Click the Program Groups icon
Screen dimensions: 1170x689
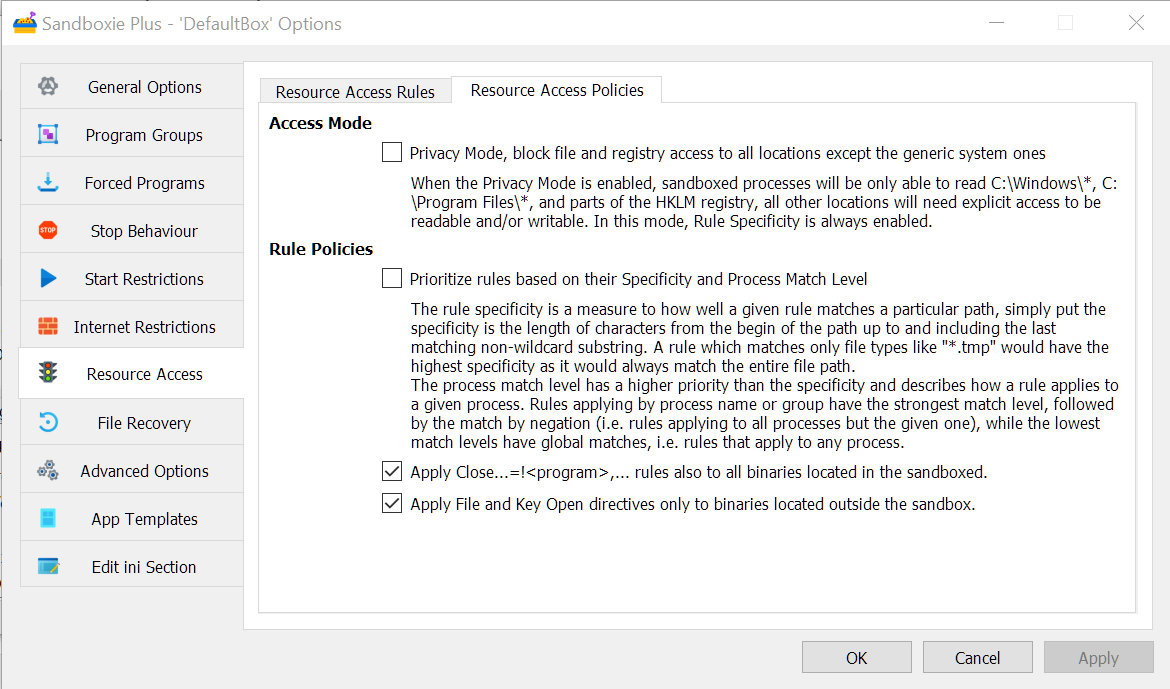48,135
